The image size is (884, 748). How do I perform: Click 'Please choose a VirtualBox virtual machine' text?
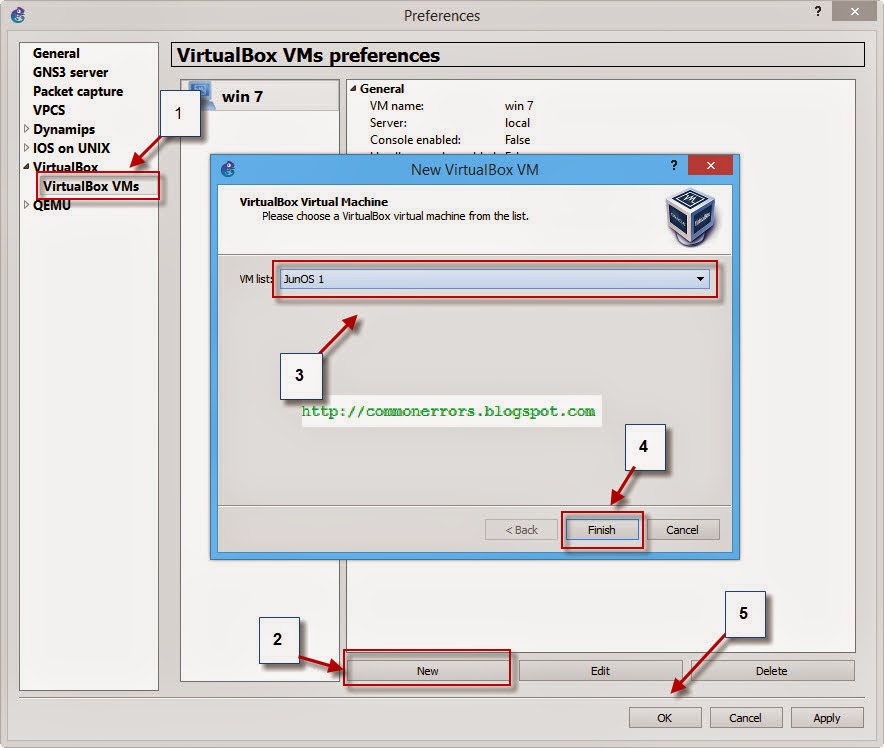395,216
